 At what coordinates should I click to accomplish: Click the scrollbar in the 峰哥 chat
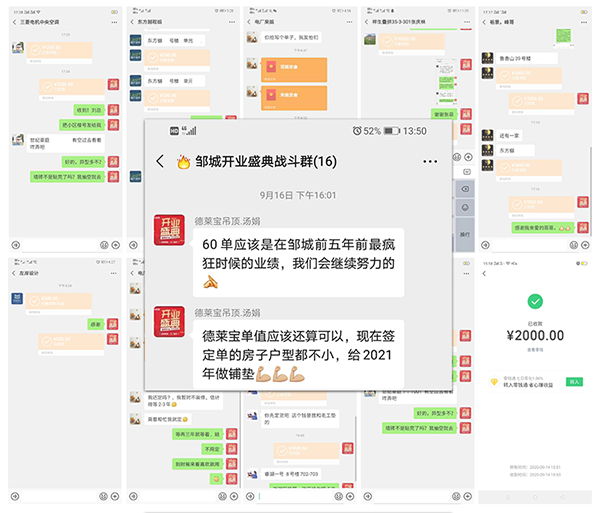(x=590, y=191)
